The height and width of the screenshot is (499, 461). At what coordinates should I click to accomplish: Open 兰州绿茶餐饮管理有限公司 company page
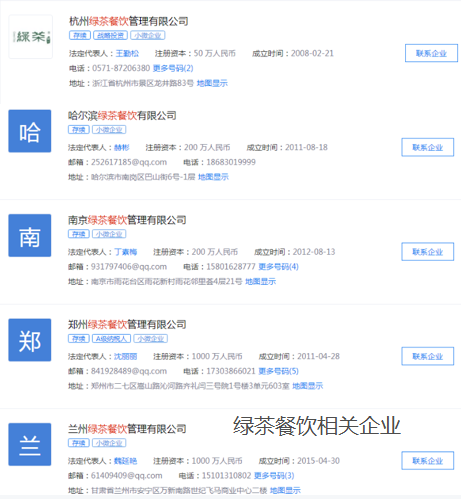point(127,429)
